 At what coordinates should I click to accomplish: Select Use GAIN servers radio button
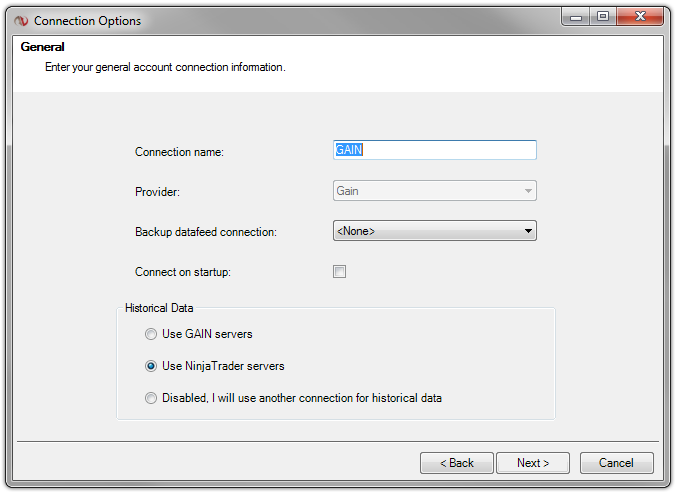pos(151,334)
